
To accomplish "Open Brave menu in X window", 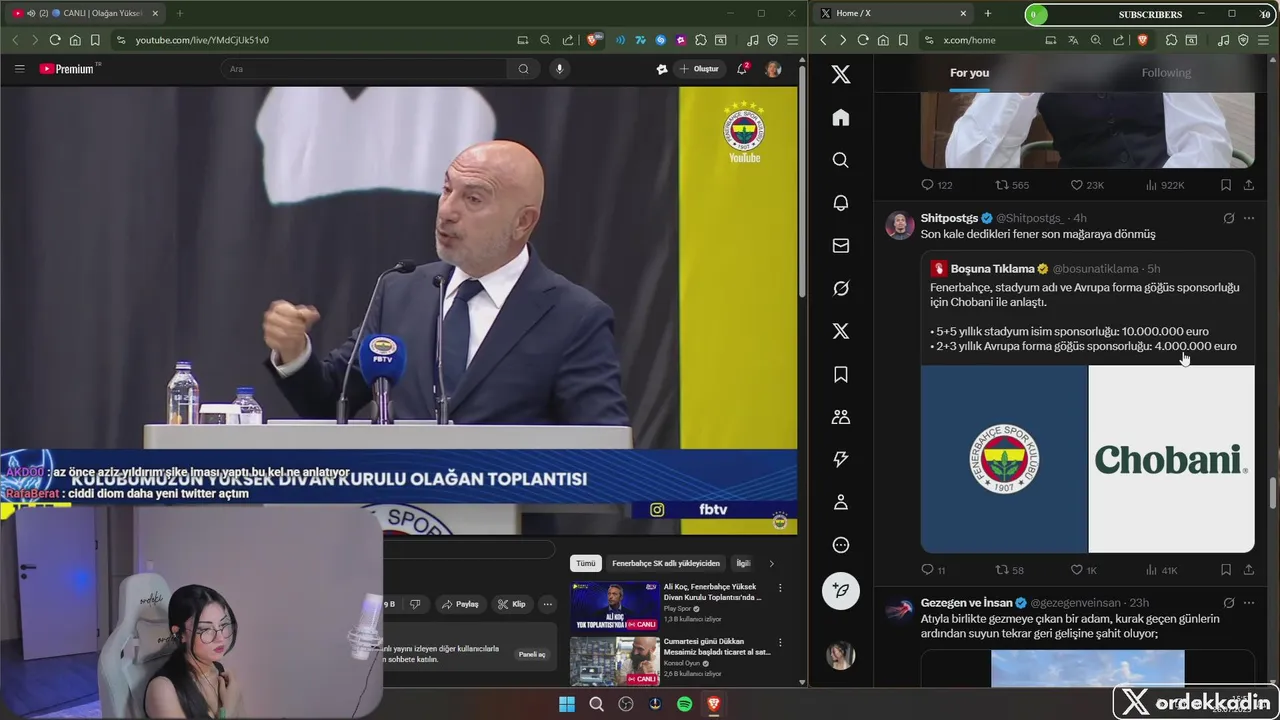I will point(1264,40).
